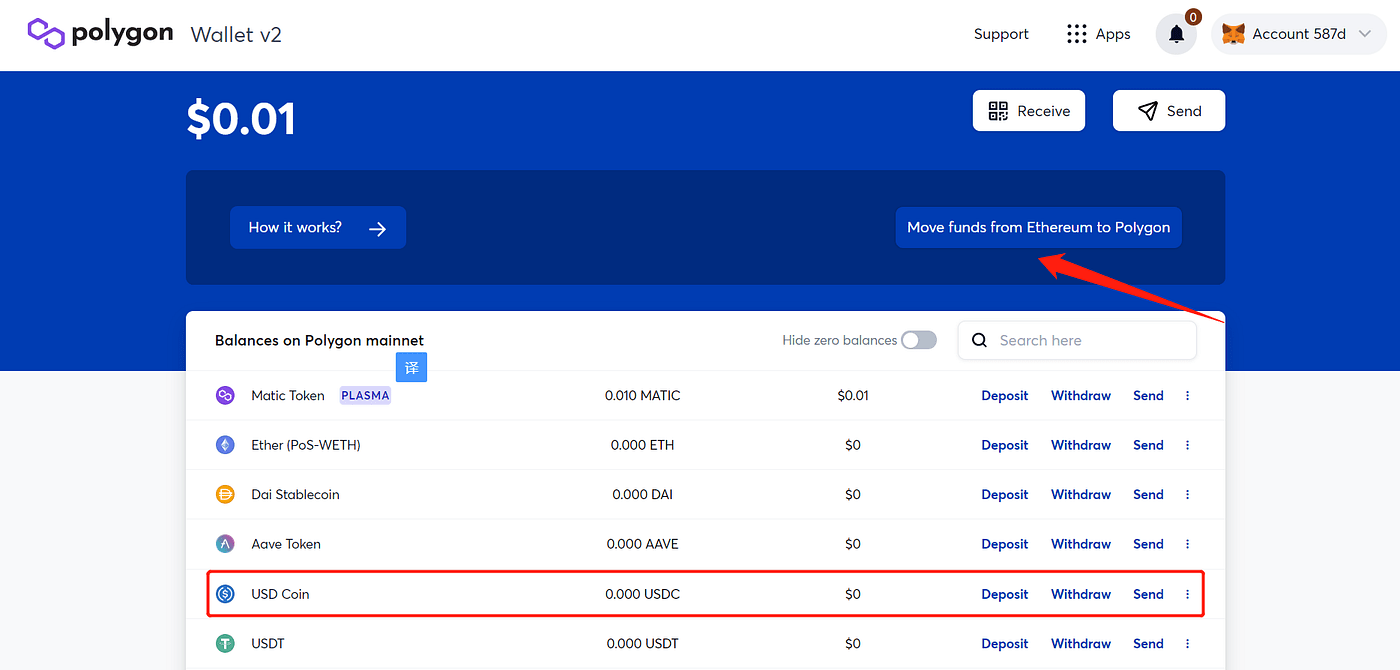This screenshot has height=670, width=1400.
Task: Click the Dai Stablecoin coin icon
Action: click(x=225, y=494)
